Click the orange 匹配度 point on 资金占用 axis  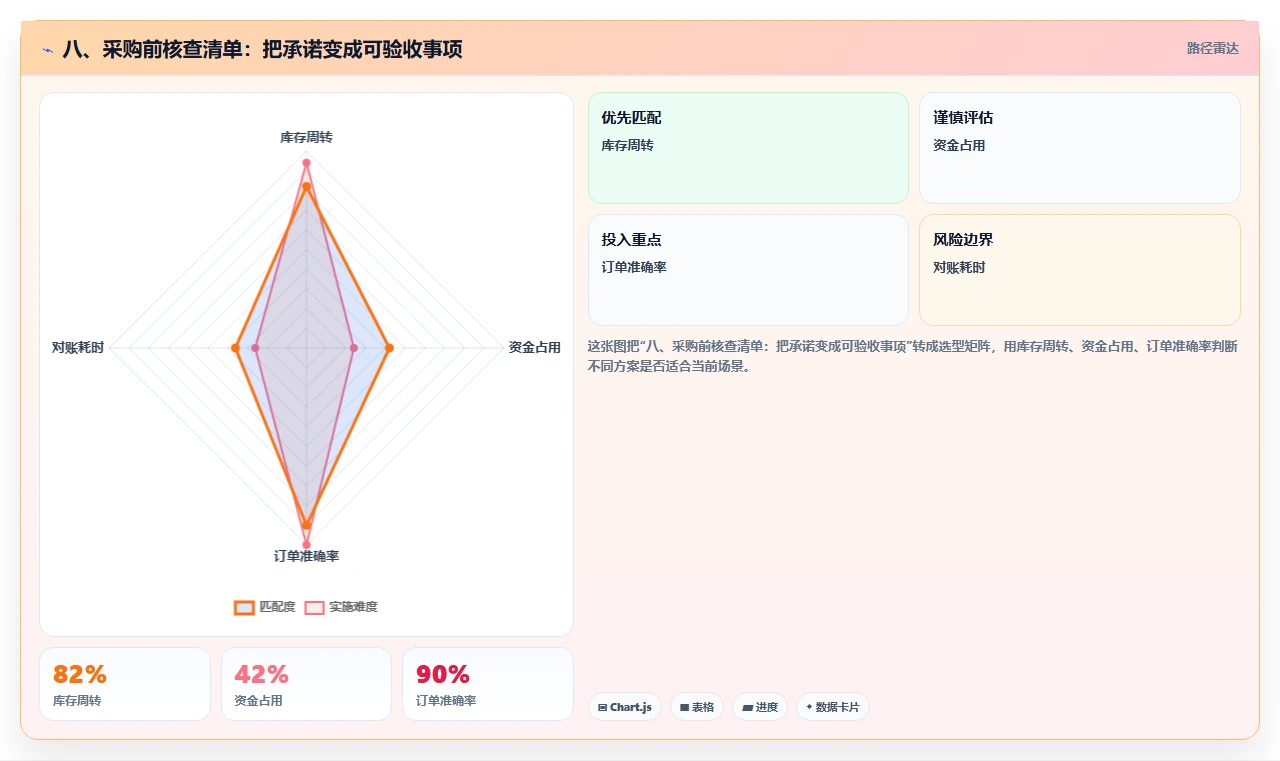(389, 348)
